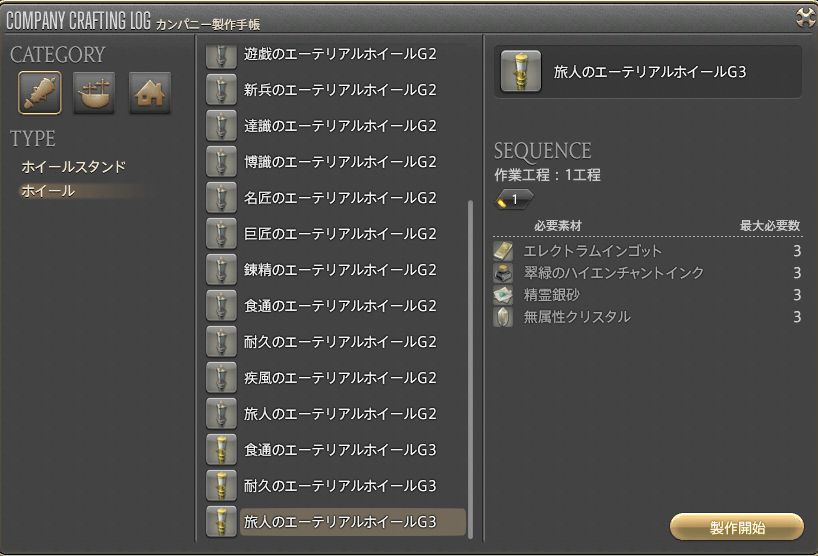Click the 精霊銀砂 material icon
The width and height of the screenshot is (818, 556).
504,295
